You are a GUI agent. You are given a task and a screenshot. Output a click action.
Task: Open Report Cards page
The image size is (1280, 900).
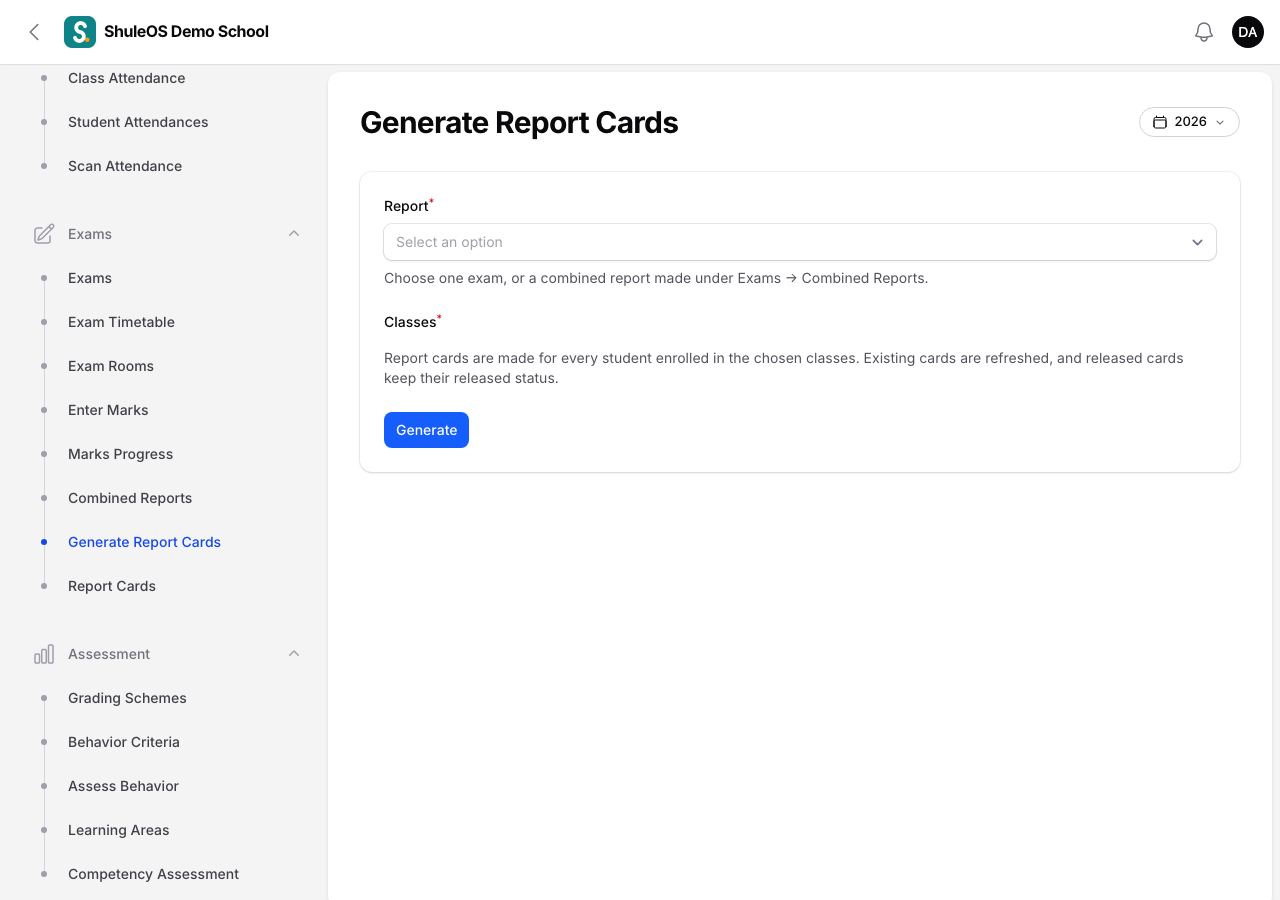tap(112, 586)
